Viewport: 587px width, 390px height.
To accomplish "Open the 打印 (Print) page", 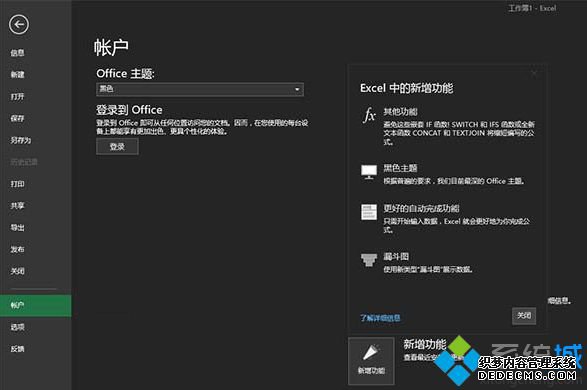I will 17,184.
